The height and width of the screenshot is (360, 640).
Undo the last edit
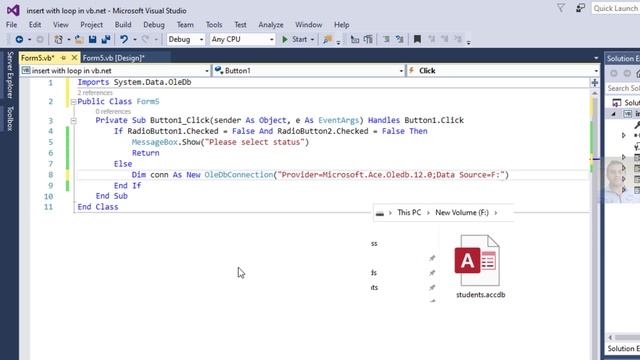(x=124, y=39)
